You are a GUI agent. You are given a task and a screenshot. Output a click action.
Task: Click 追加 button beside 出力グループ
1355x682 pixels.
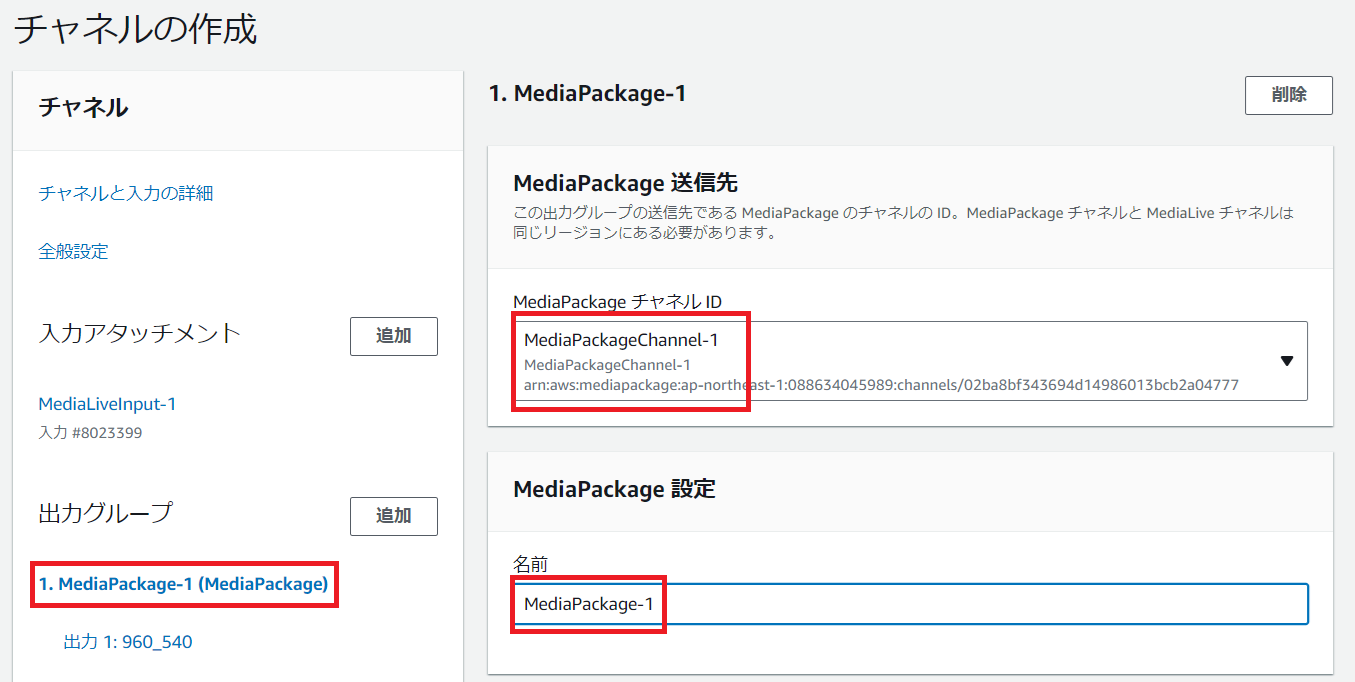pyautogui.click(x=394, y=516)
